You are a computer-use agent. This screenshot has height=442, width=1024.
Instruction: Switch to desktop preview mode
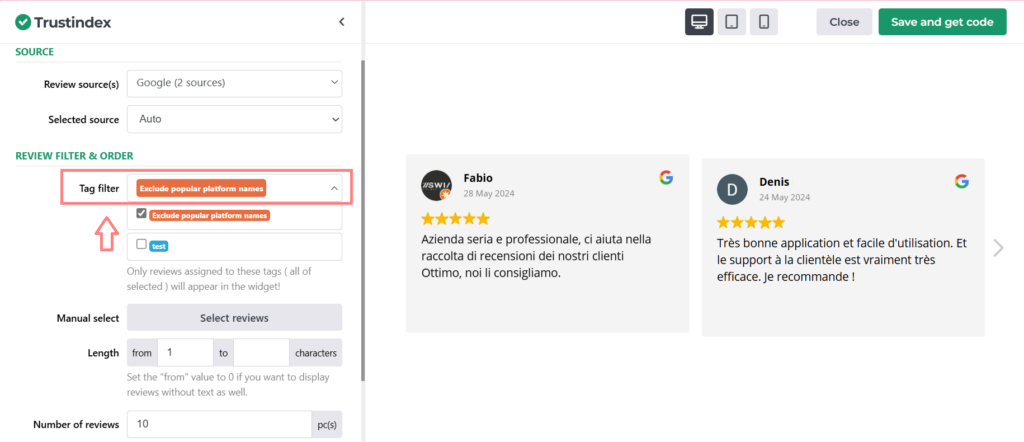click(699, 22)
